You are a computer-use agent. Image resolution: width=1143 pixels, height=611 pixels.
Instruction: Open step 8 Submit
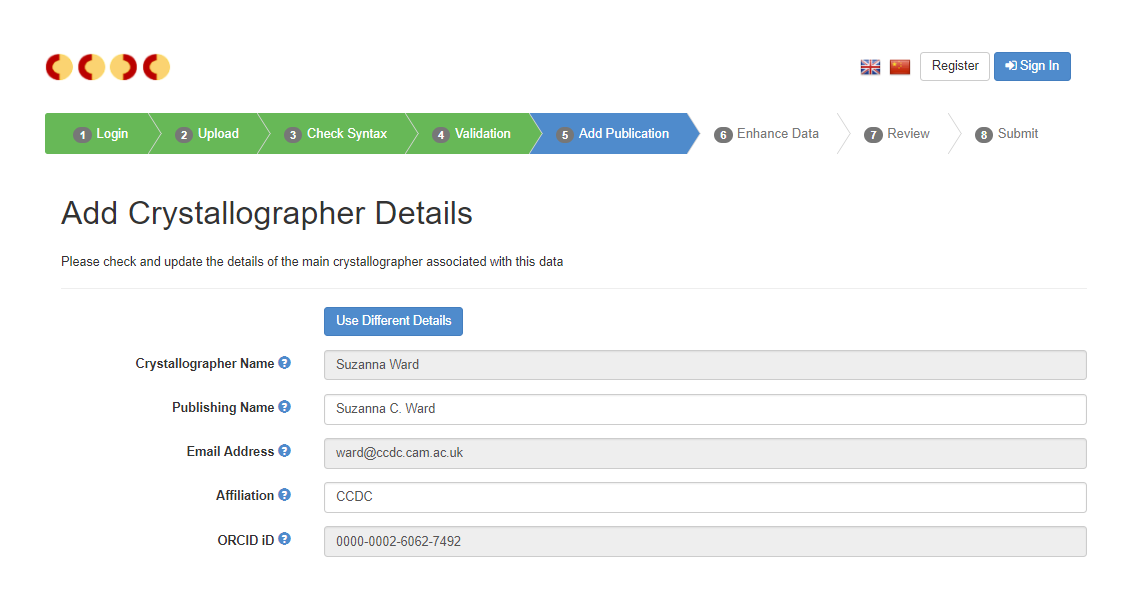pos(1007,134)
